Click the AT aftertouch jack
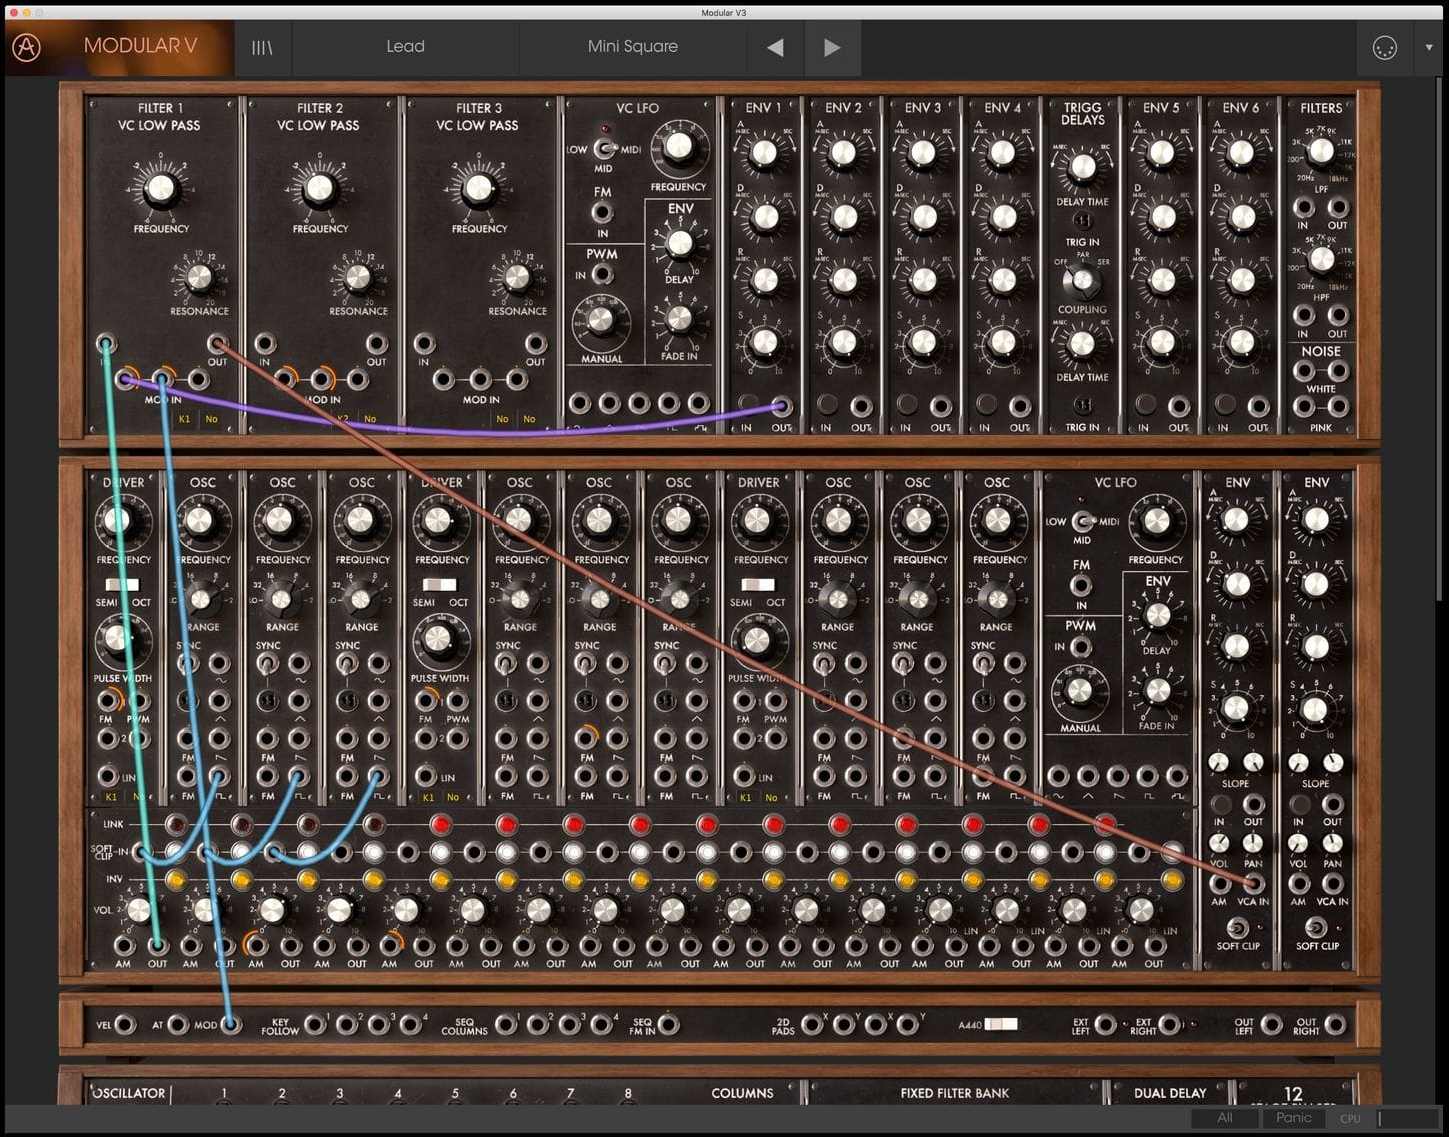 178,1024
